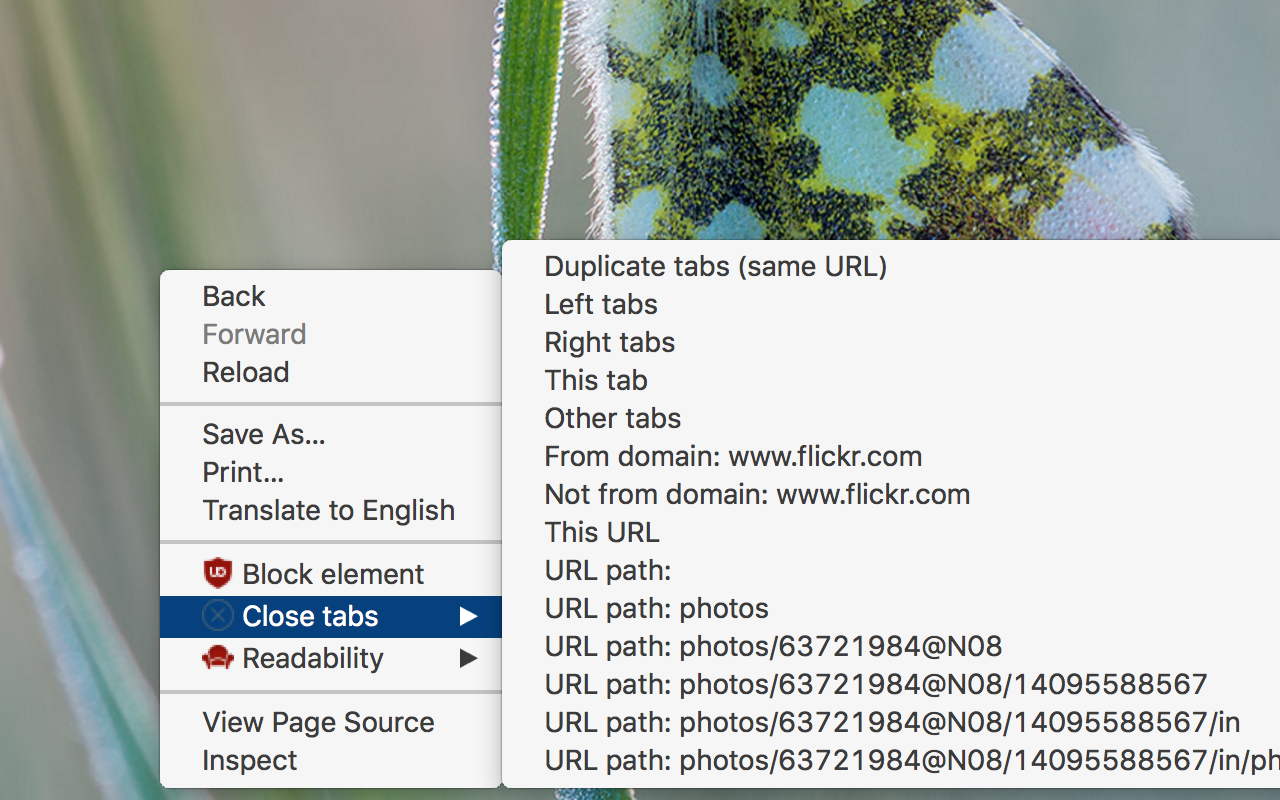The image size is (1280, 800).
Task: Open Save As from the menu
Action: click(x=264, y=434)
